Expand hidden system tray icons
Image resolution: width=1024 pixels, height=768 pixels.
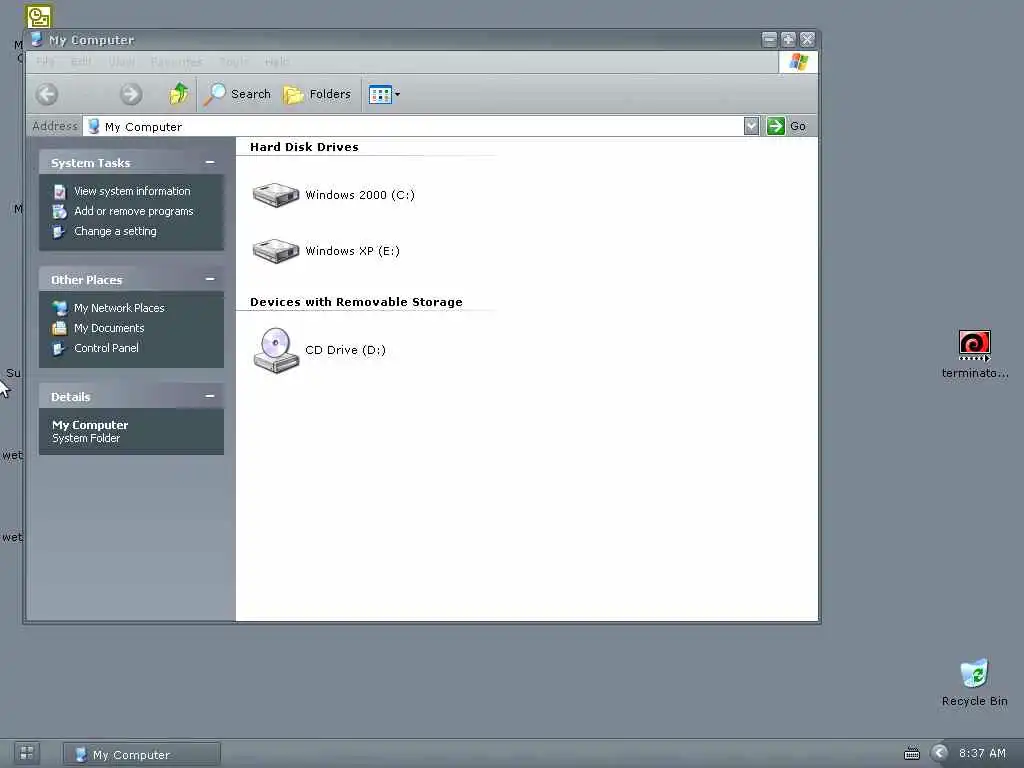[939, 753]
